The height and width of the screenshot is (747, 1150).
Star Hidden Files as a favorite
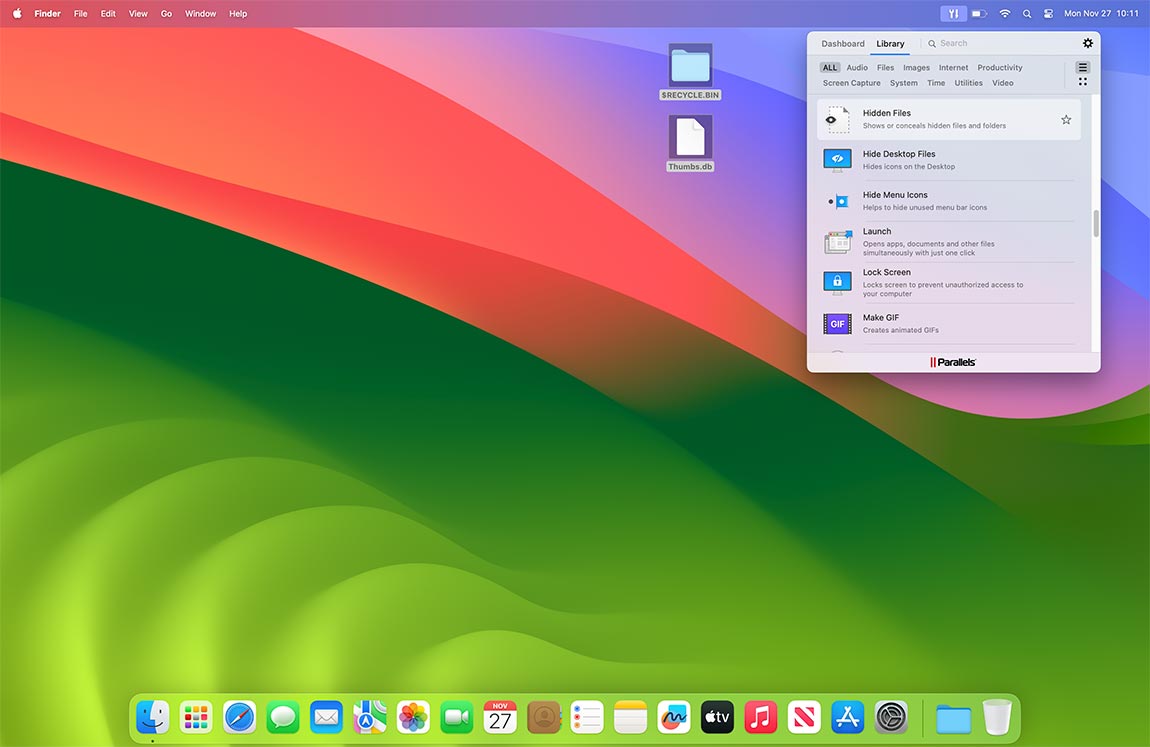[1066, 119]
